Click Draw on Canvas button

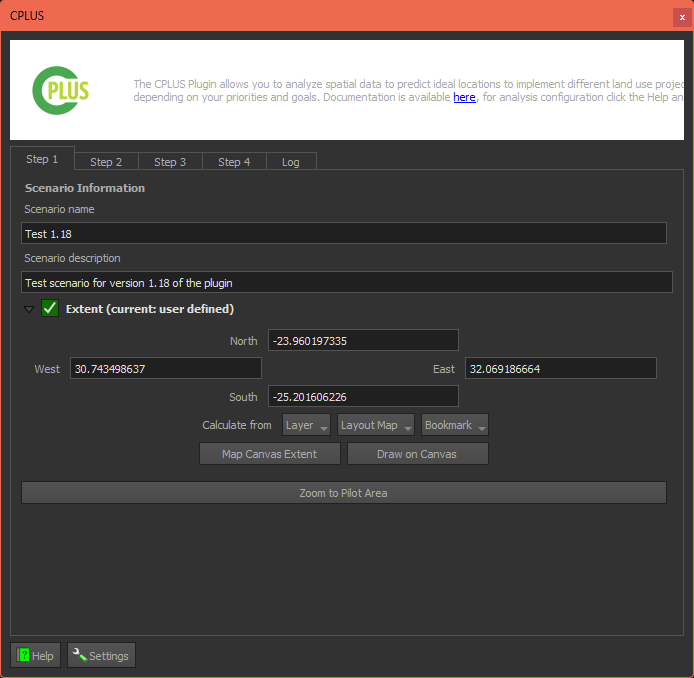(x=417, y=454)
